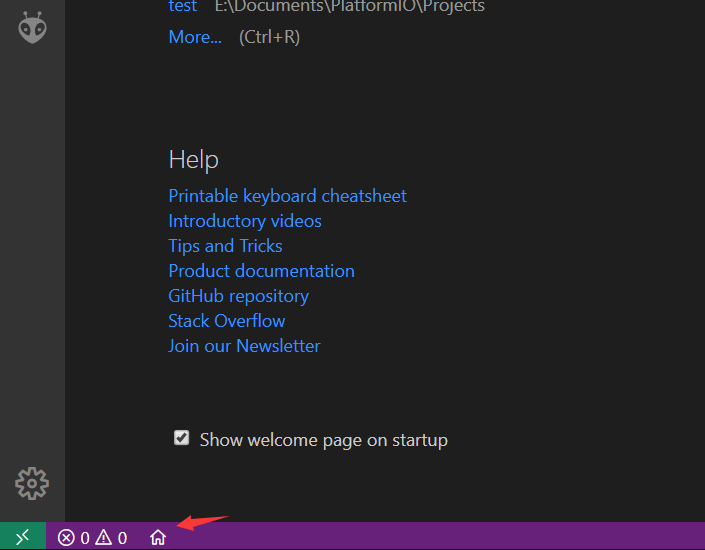The height and width of the screenshot is (550, 705).
Task: Open the Manage gear settings menu
Action: pyautogui.click(x=32, y=483)
